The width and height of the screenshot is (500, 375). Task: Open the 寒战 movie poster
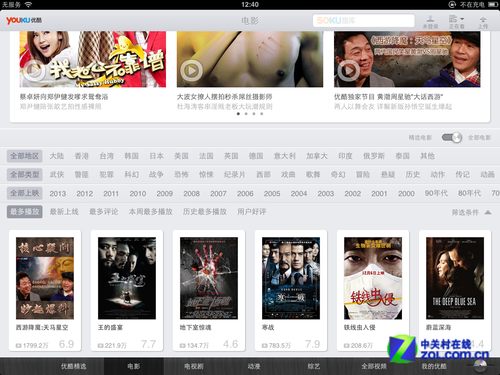291,278
